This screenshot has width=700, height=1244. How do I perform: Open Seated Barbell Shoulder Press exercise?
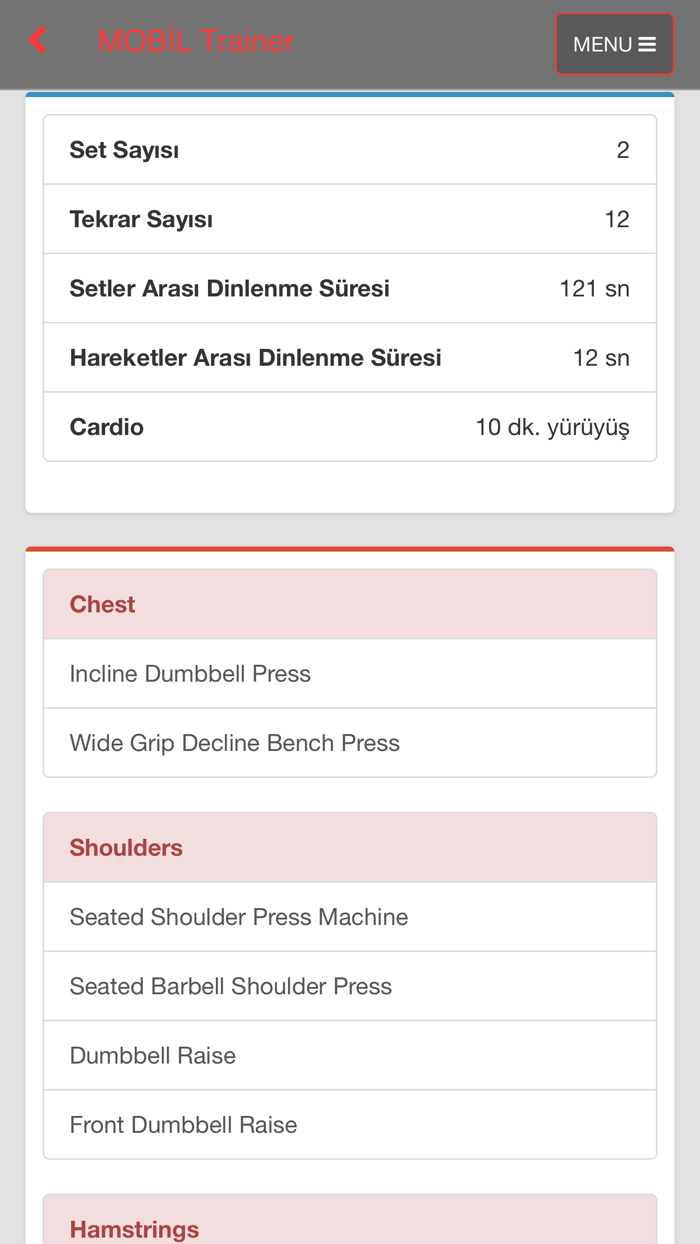349,986
